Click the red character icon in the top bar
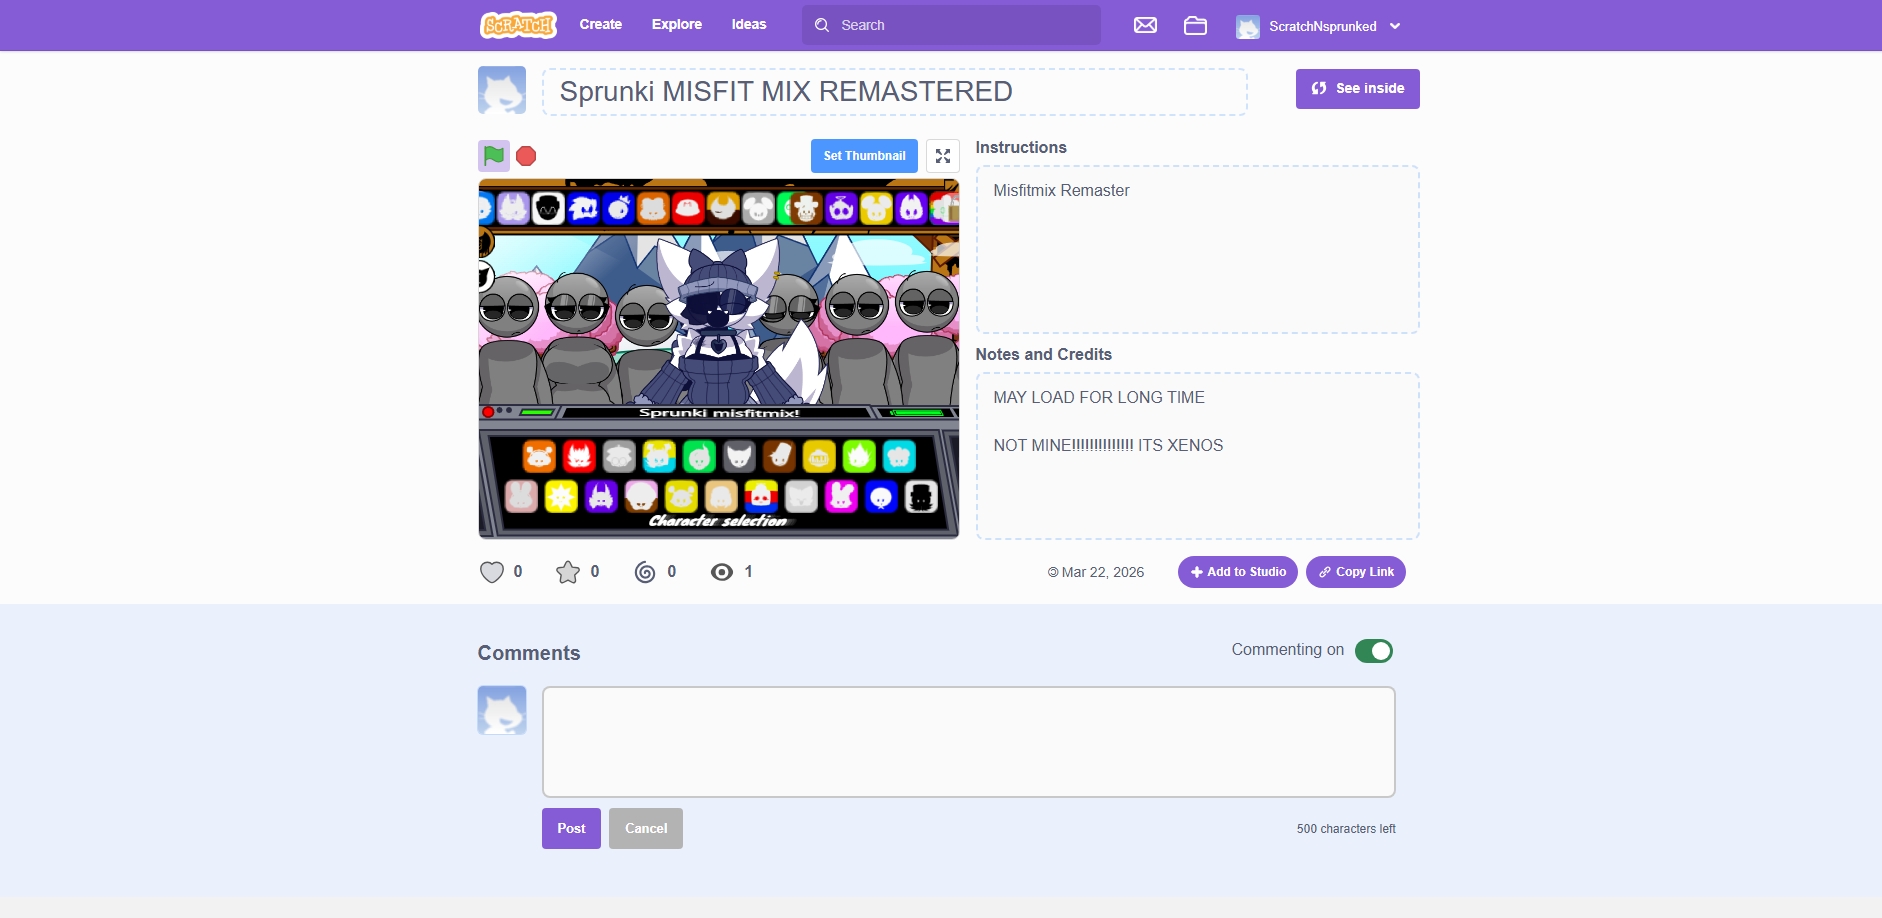 click(x=688, y=208)
